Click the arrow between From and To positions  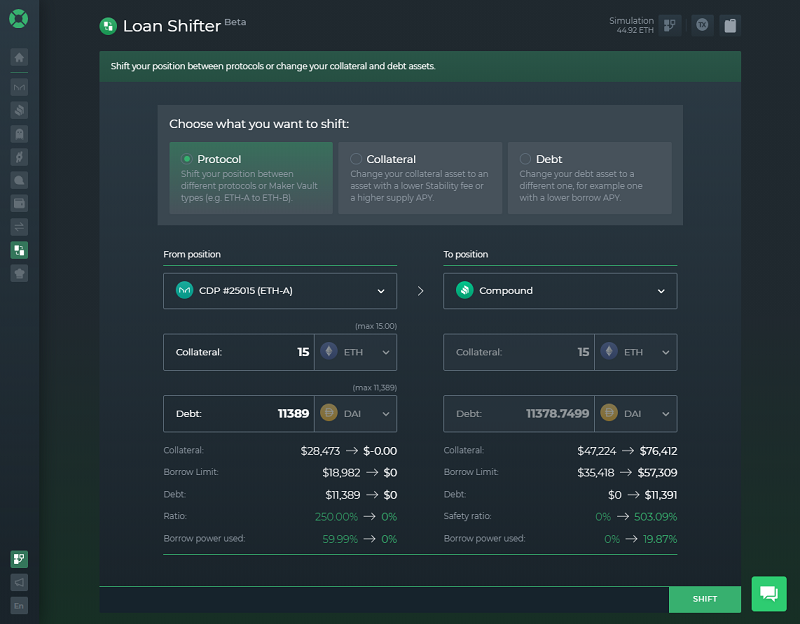(420, 291)
